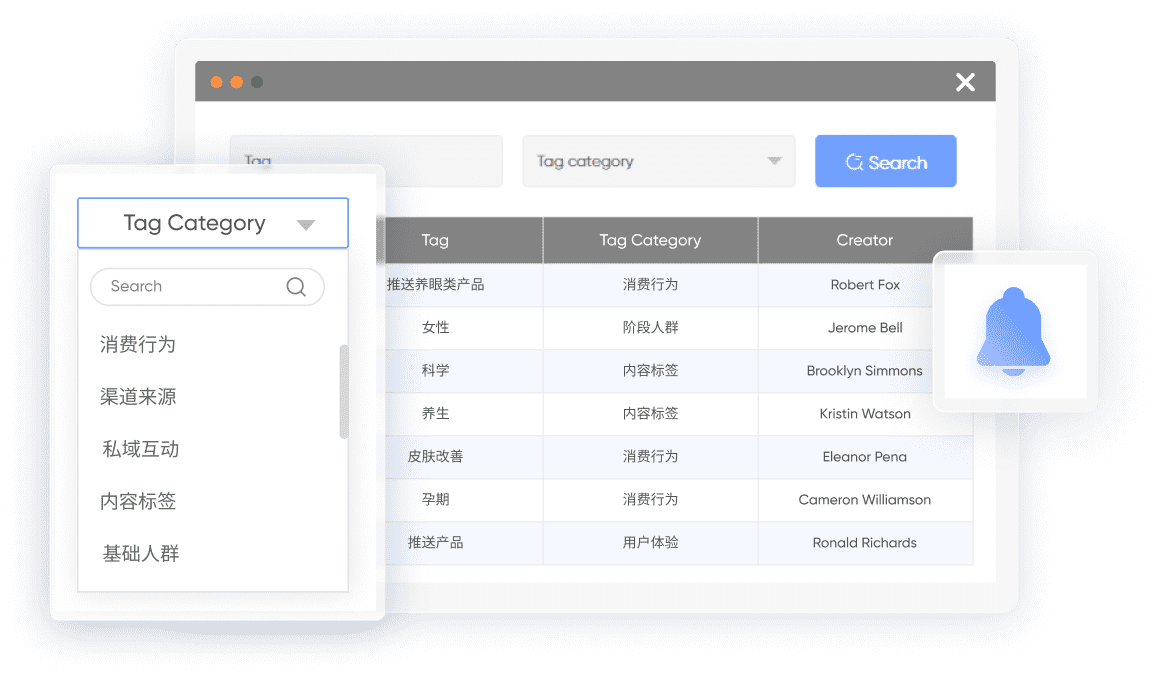Select 渠道来源 from the dropdown list

click(138, 397)
